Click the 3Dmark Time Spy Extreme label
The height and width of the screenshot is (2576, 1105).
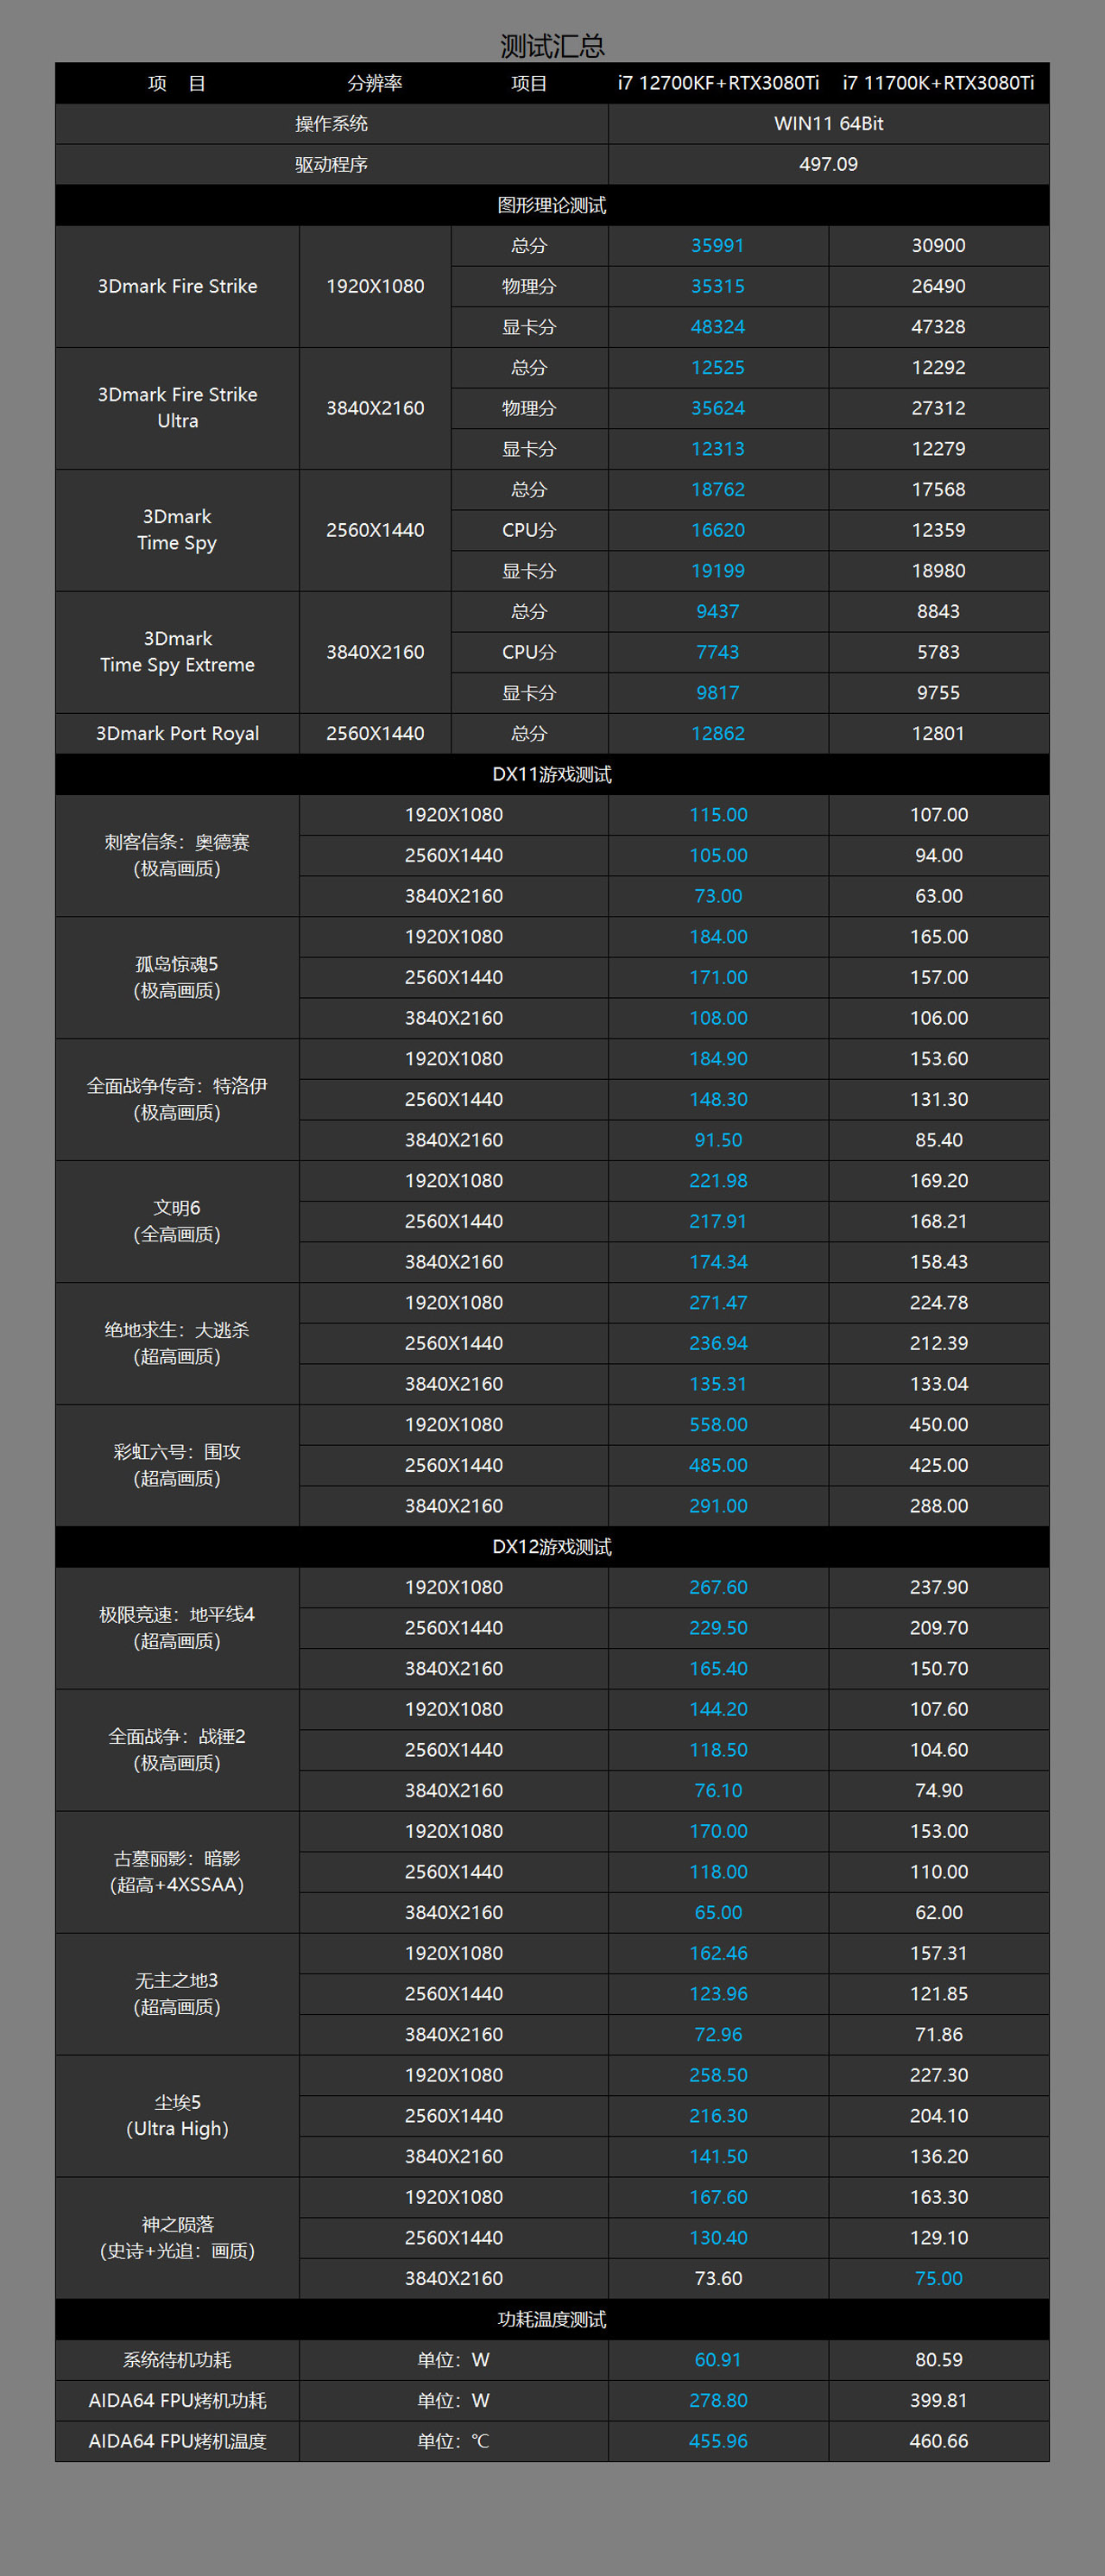[177, 652]
